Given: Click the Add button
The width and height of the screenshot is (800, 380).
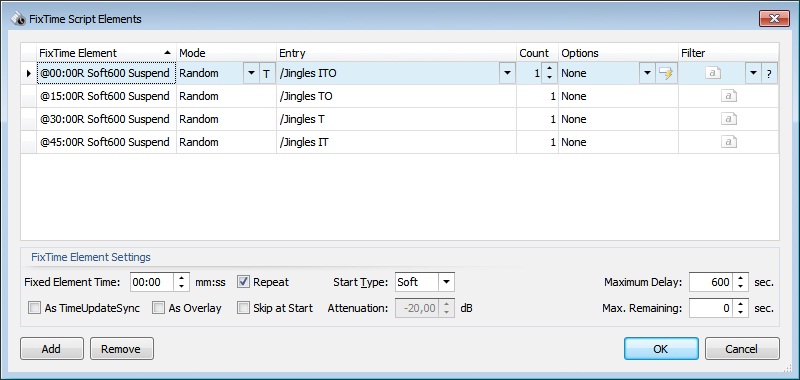Looking at the screenshot, I should [52, 349].
